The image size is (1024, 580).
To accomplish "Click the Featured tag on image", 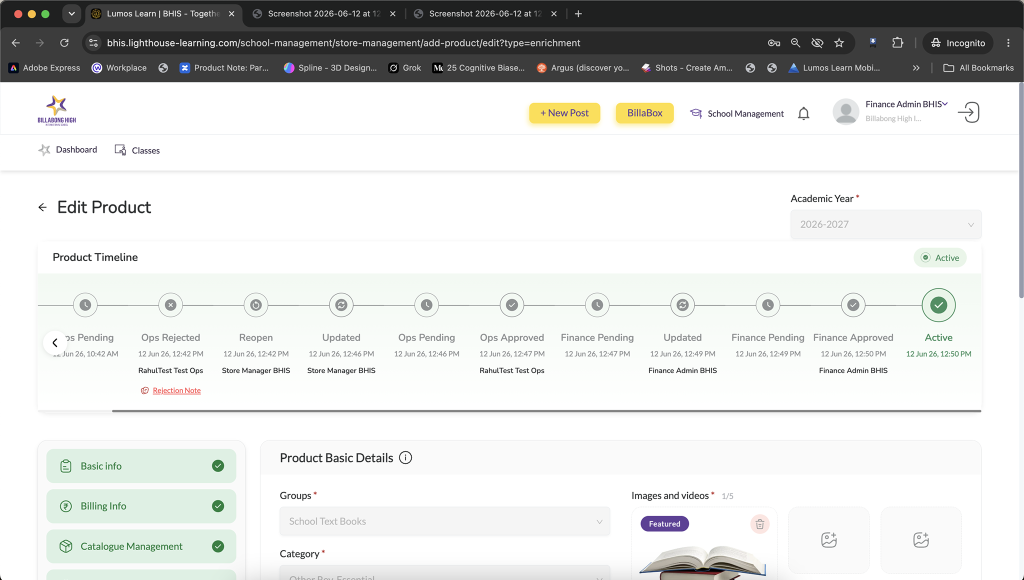I will point(664,524).
